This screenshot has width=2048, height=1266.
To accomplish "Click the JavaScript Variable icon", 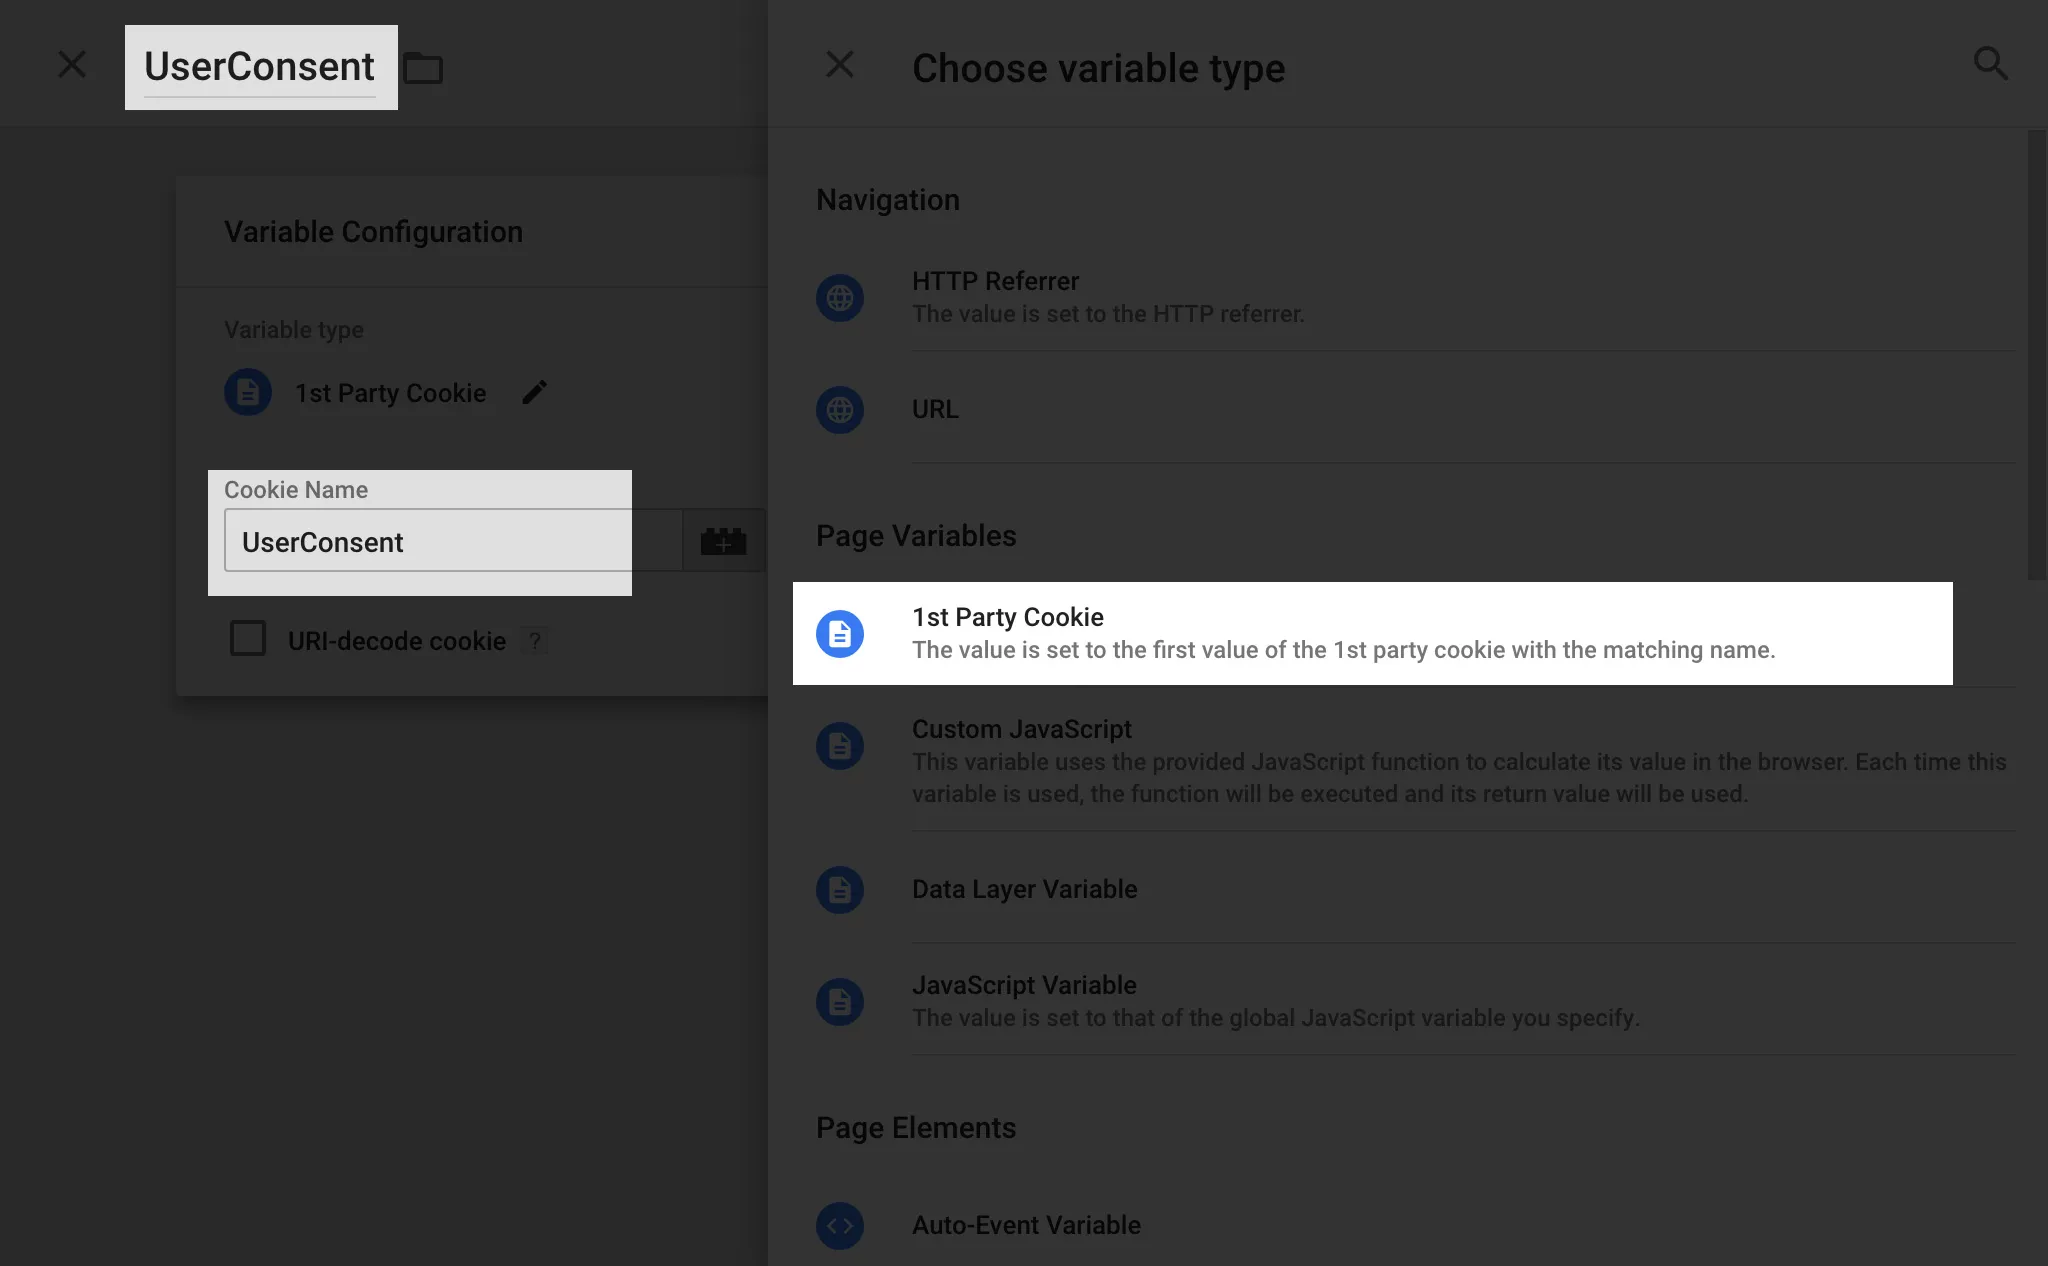I will coord(840,1001).
